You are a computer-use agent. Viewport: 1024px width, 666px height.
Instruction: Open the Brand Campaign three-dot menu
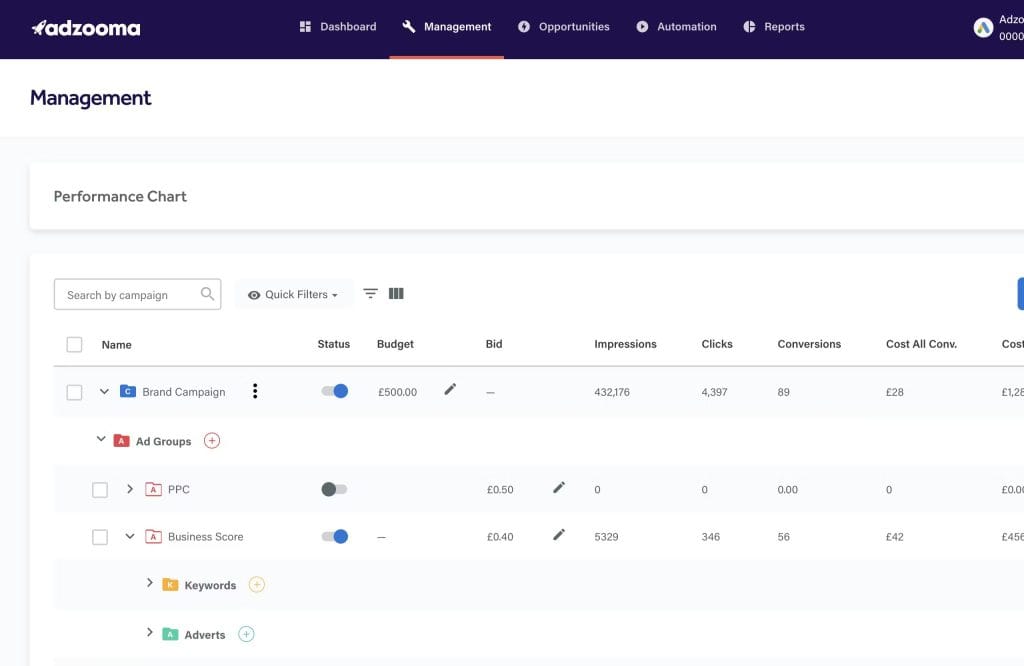[x=255, y=390]
